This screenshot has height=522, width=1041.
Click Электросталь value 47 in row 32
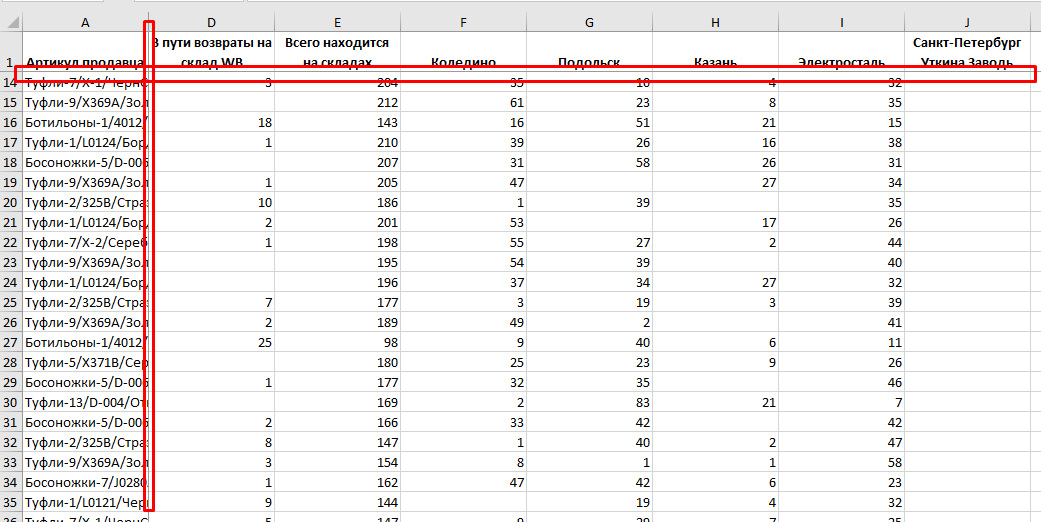coord(841,441)
